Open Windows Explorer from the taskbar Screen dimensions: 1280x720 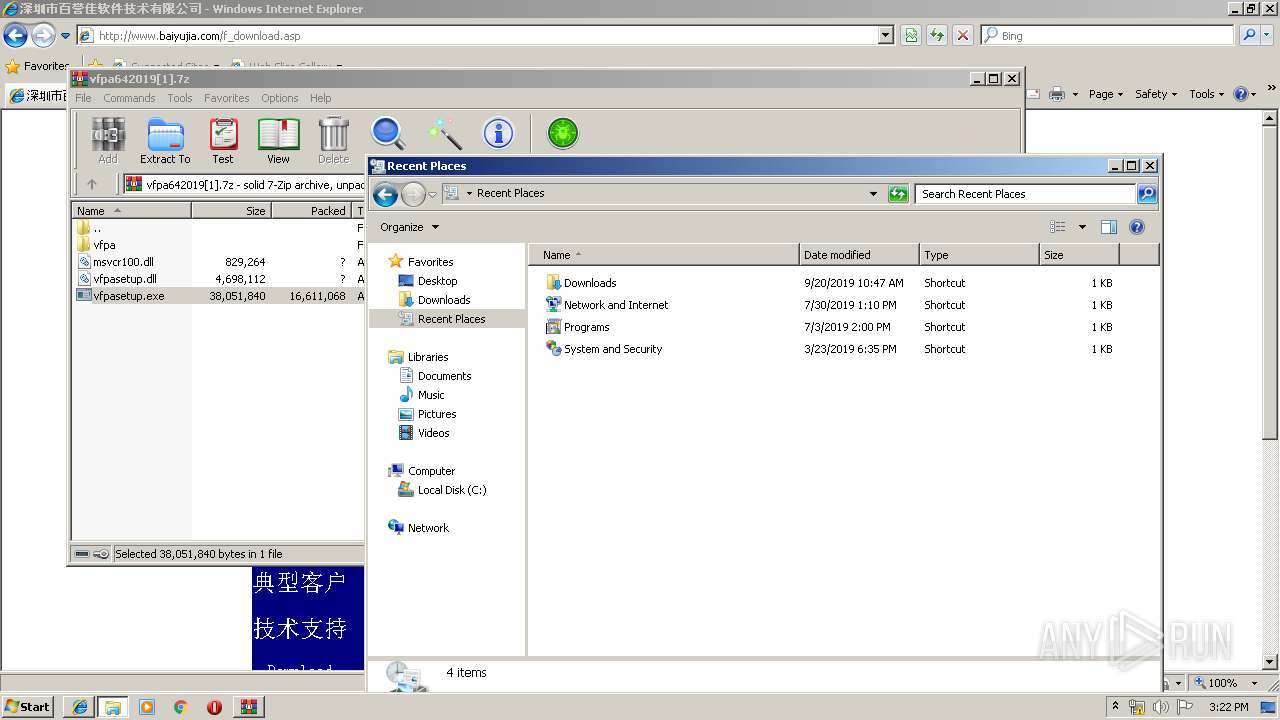click(x=113, y=707)
